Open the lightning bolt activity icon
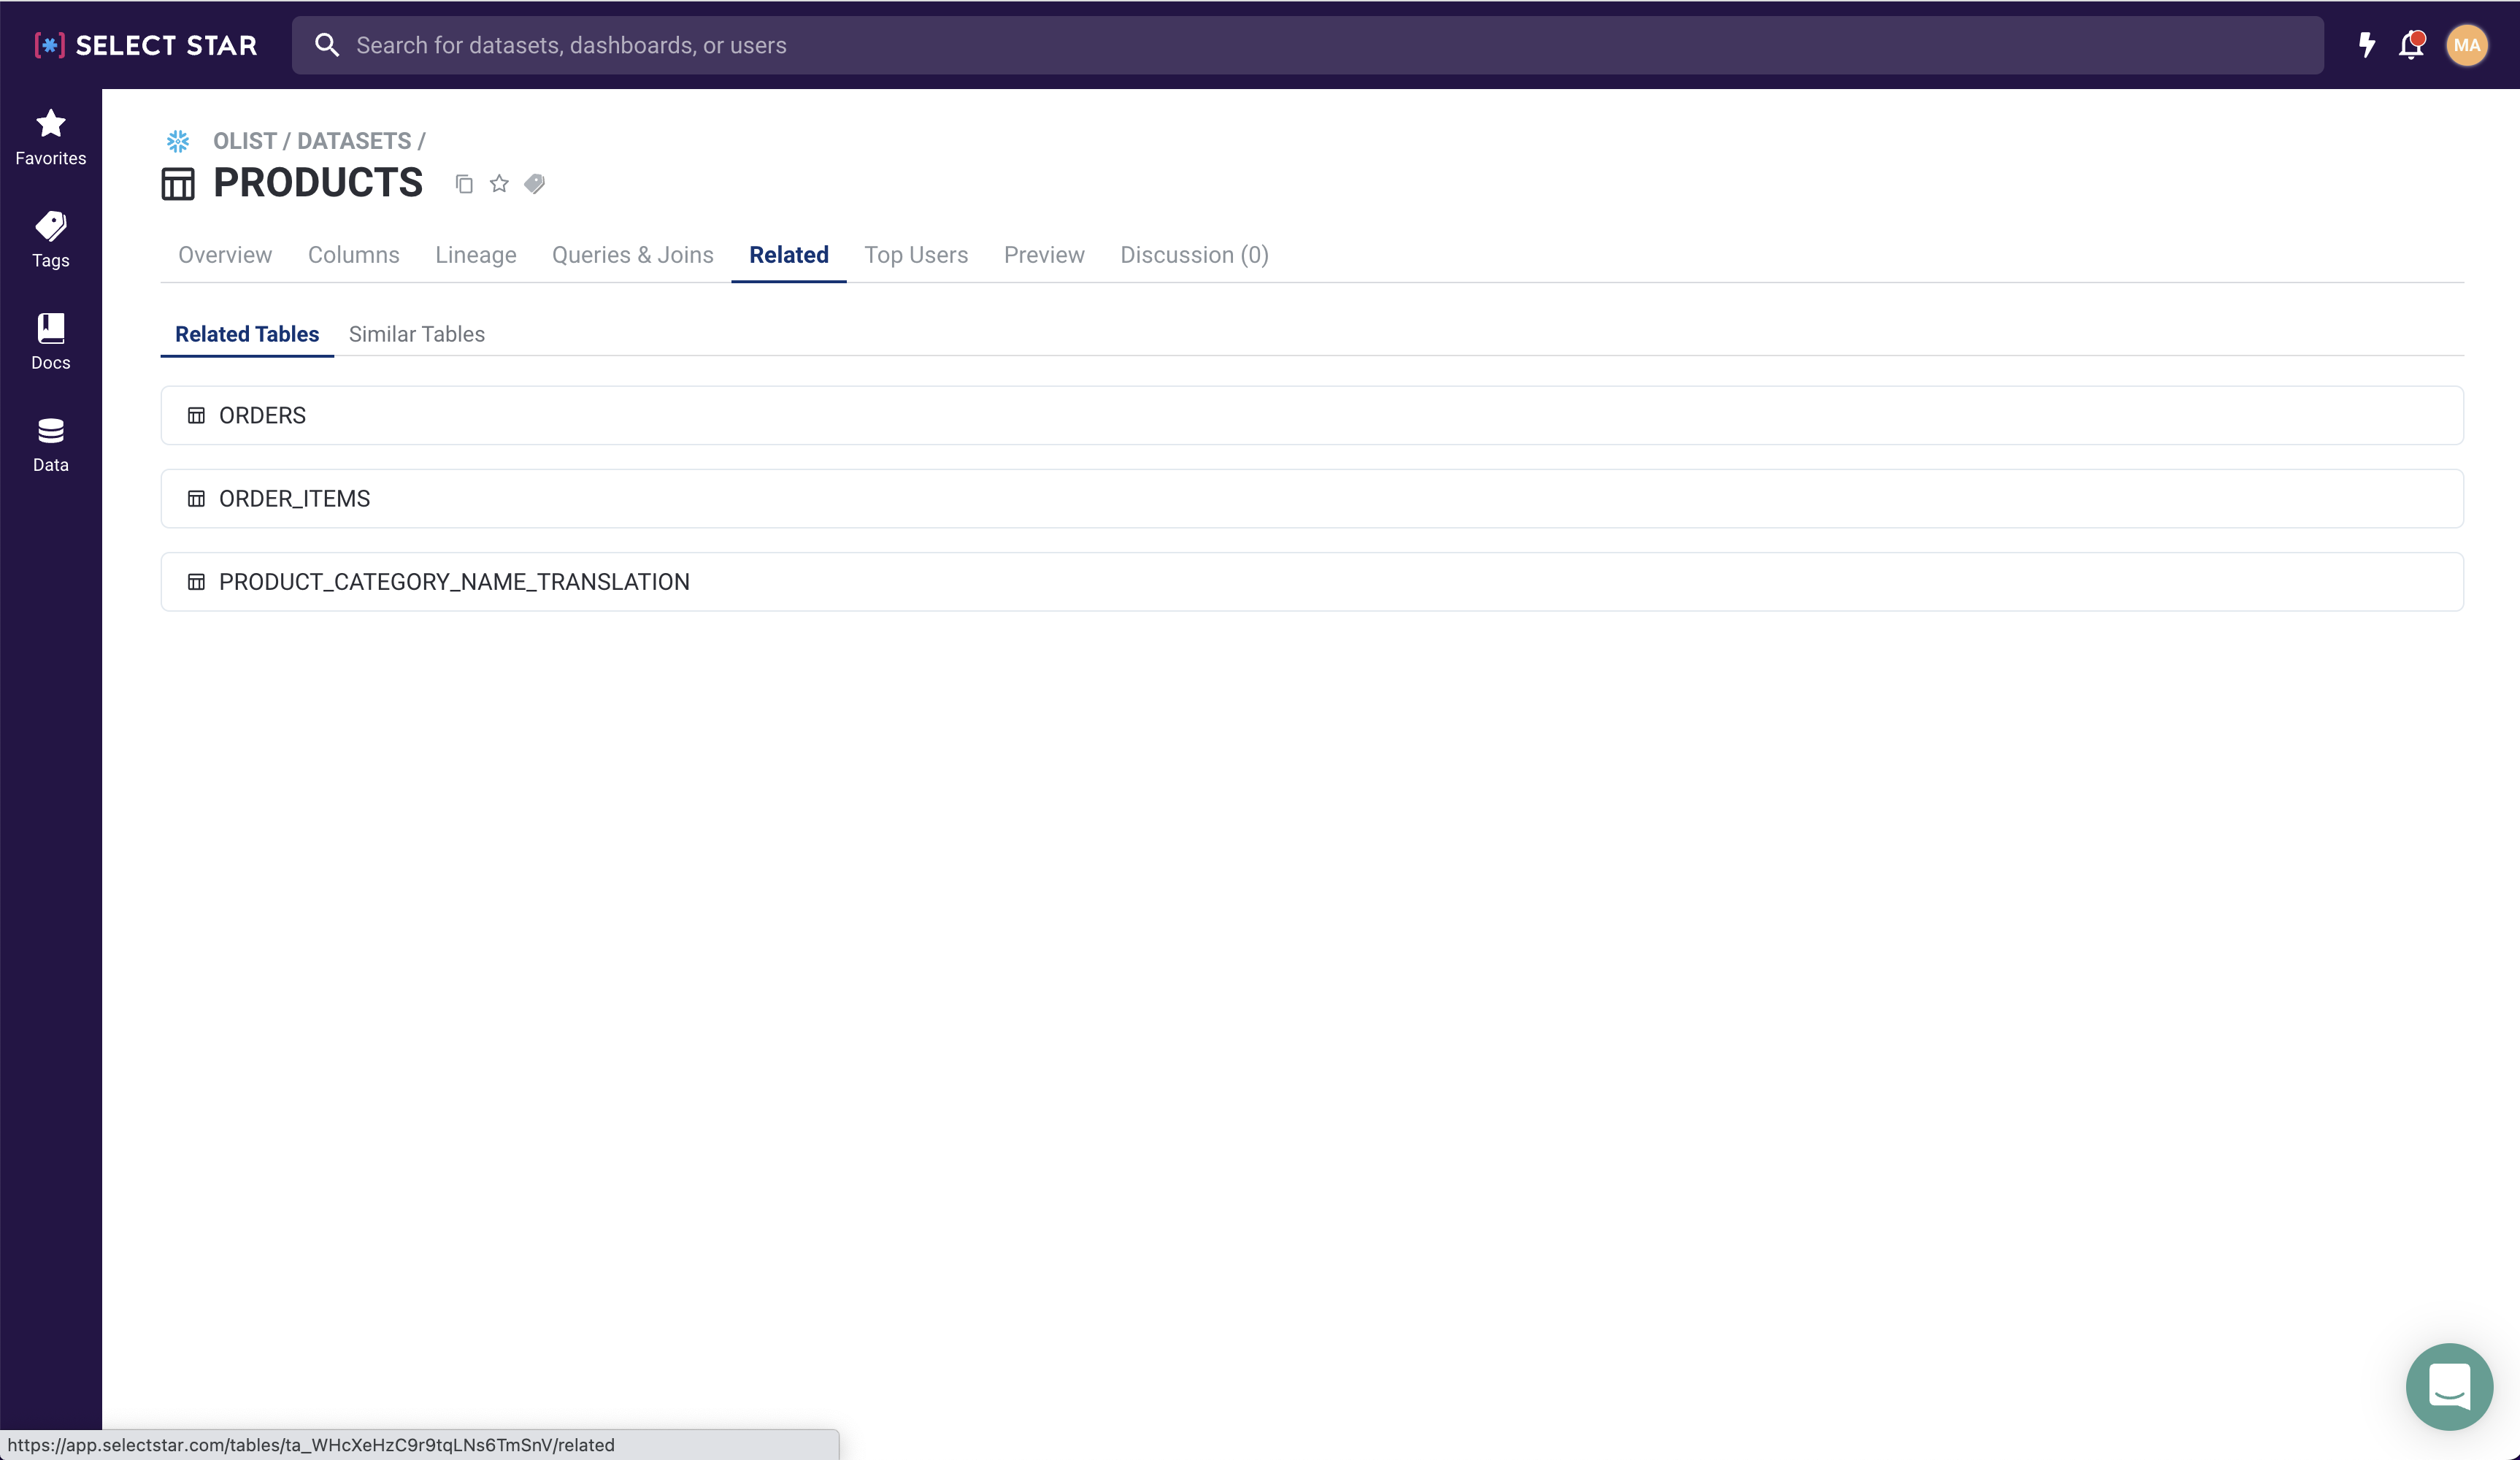This screenshot has width=2520, height=1460. pos(2366,45)
